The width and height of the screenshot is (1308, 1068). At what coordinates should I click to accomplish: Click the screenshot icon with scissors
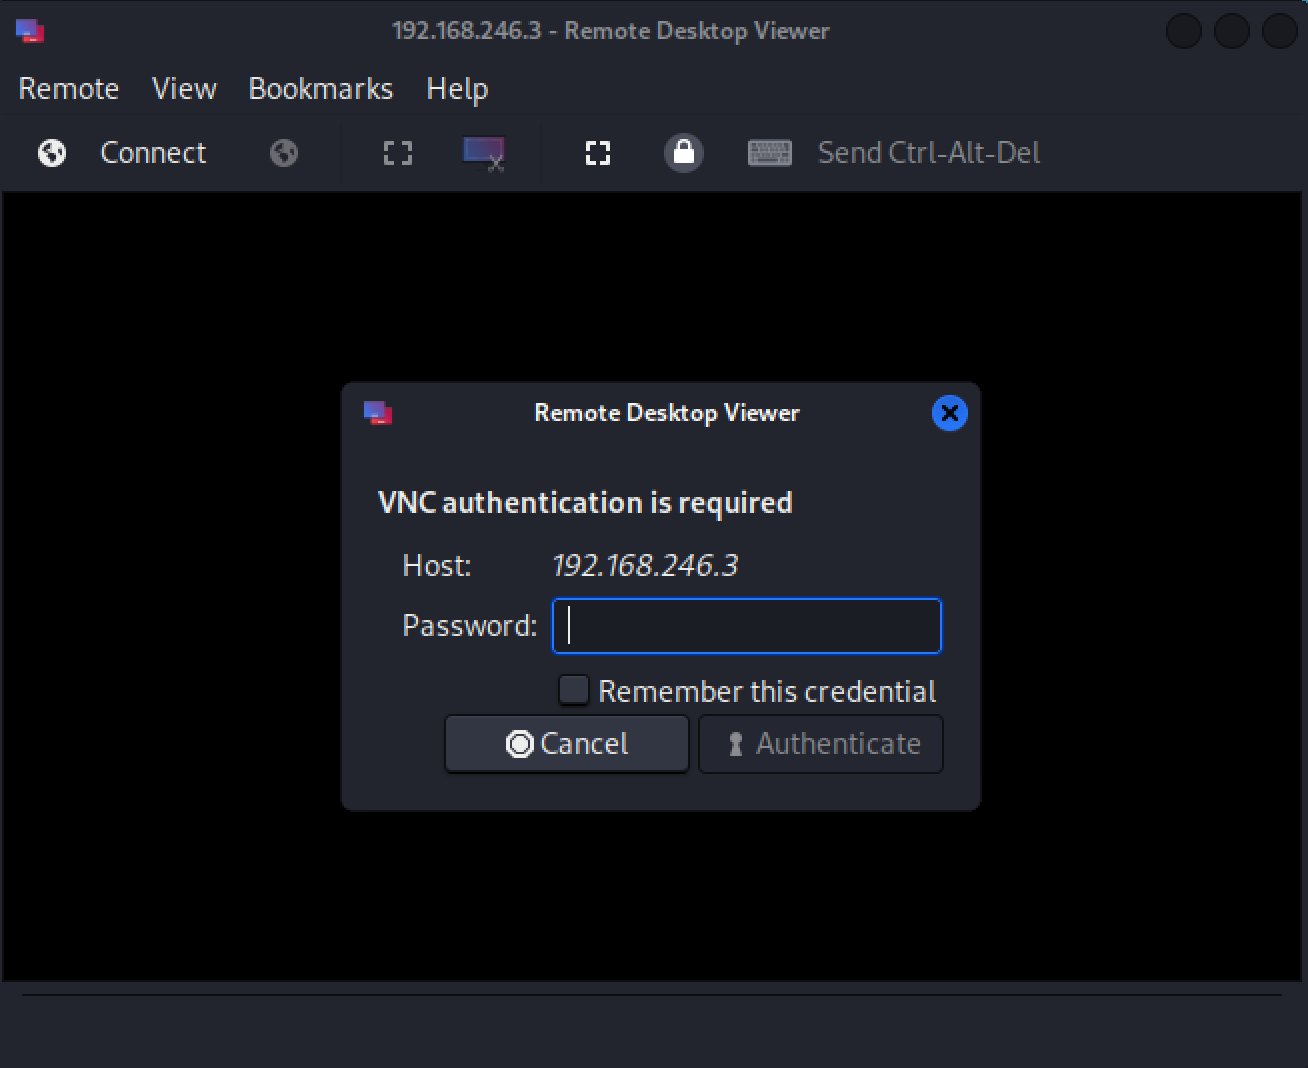pos(484,153)
